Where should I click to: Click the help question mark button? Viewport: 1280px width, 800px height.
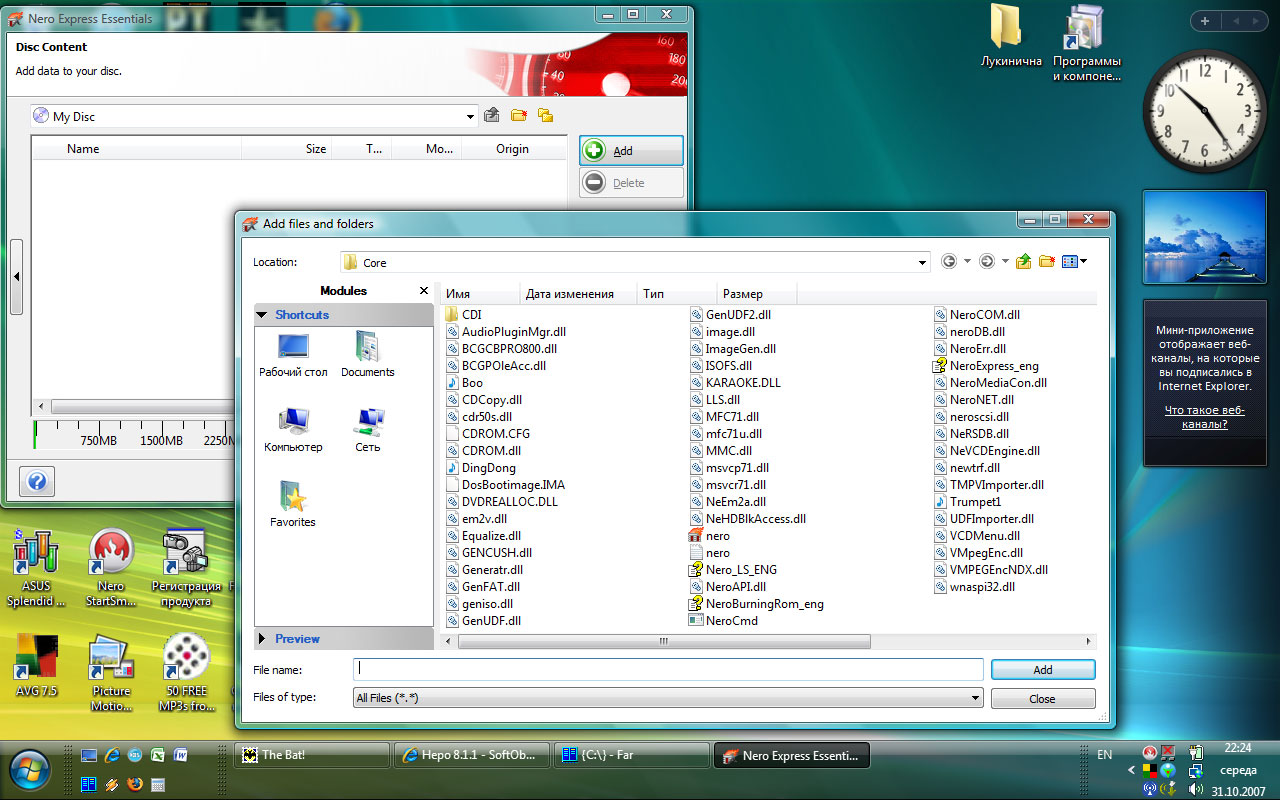[37, 481]
